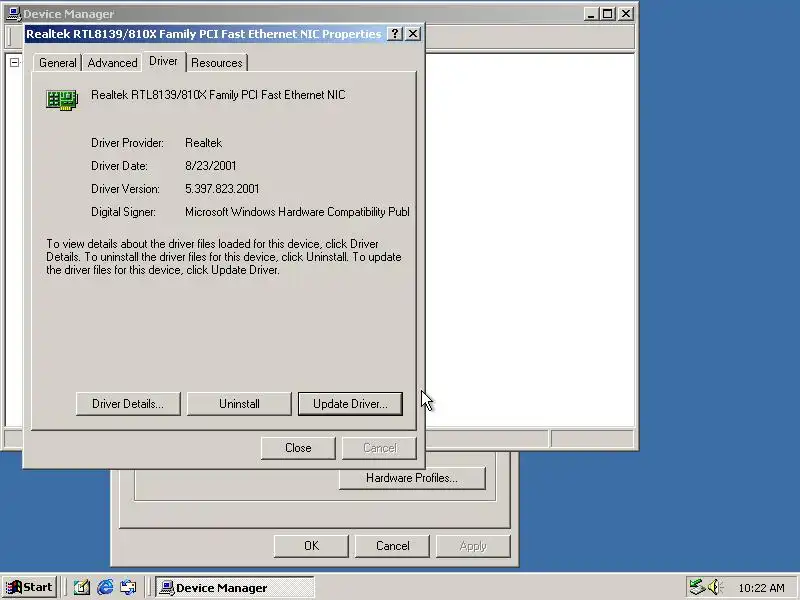The width and height of the screenshot is (800, 600).
Task: Click Cancel in System Properties window
Action: coord(392,546)
